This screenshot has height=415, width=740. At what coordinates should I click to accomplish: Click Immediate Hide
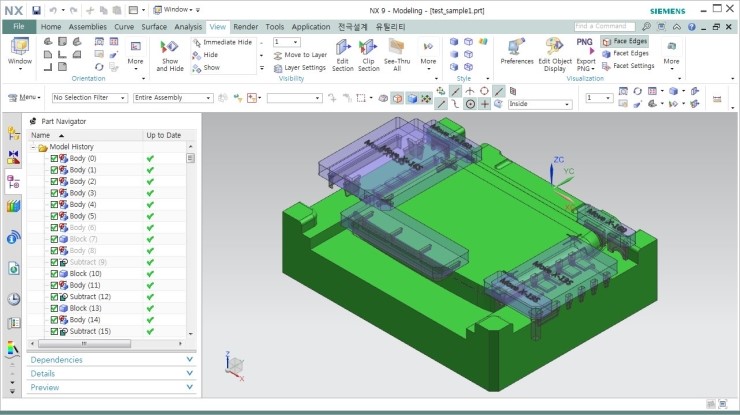222,42
